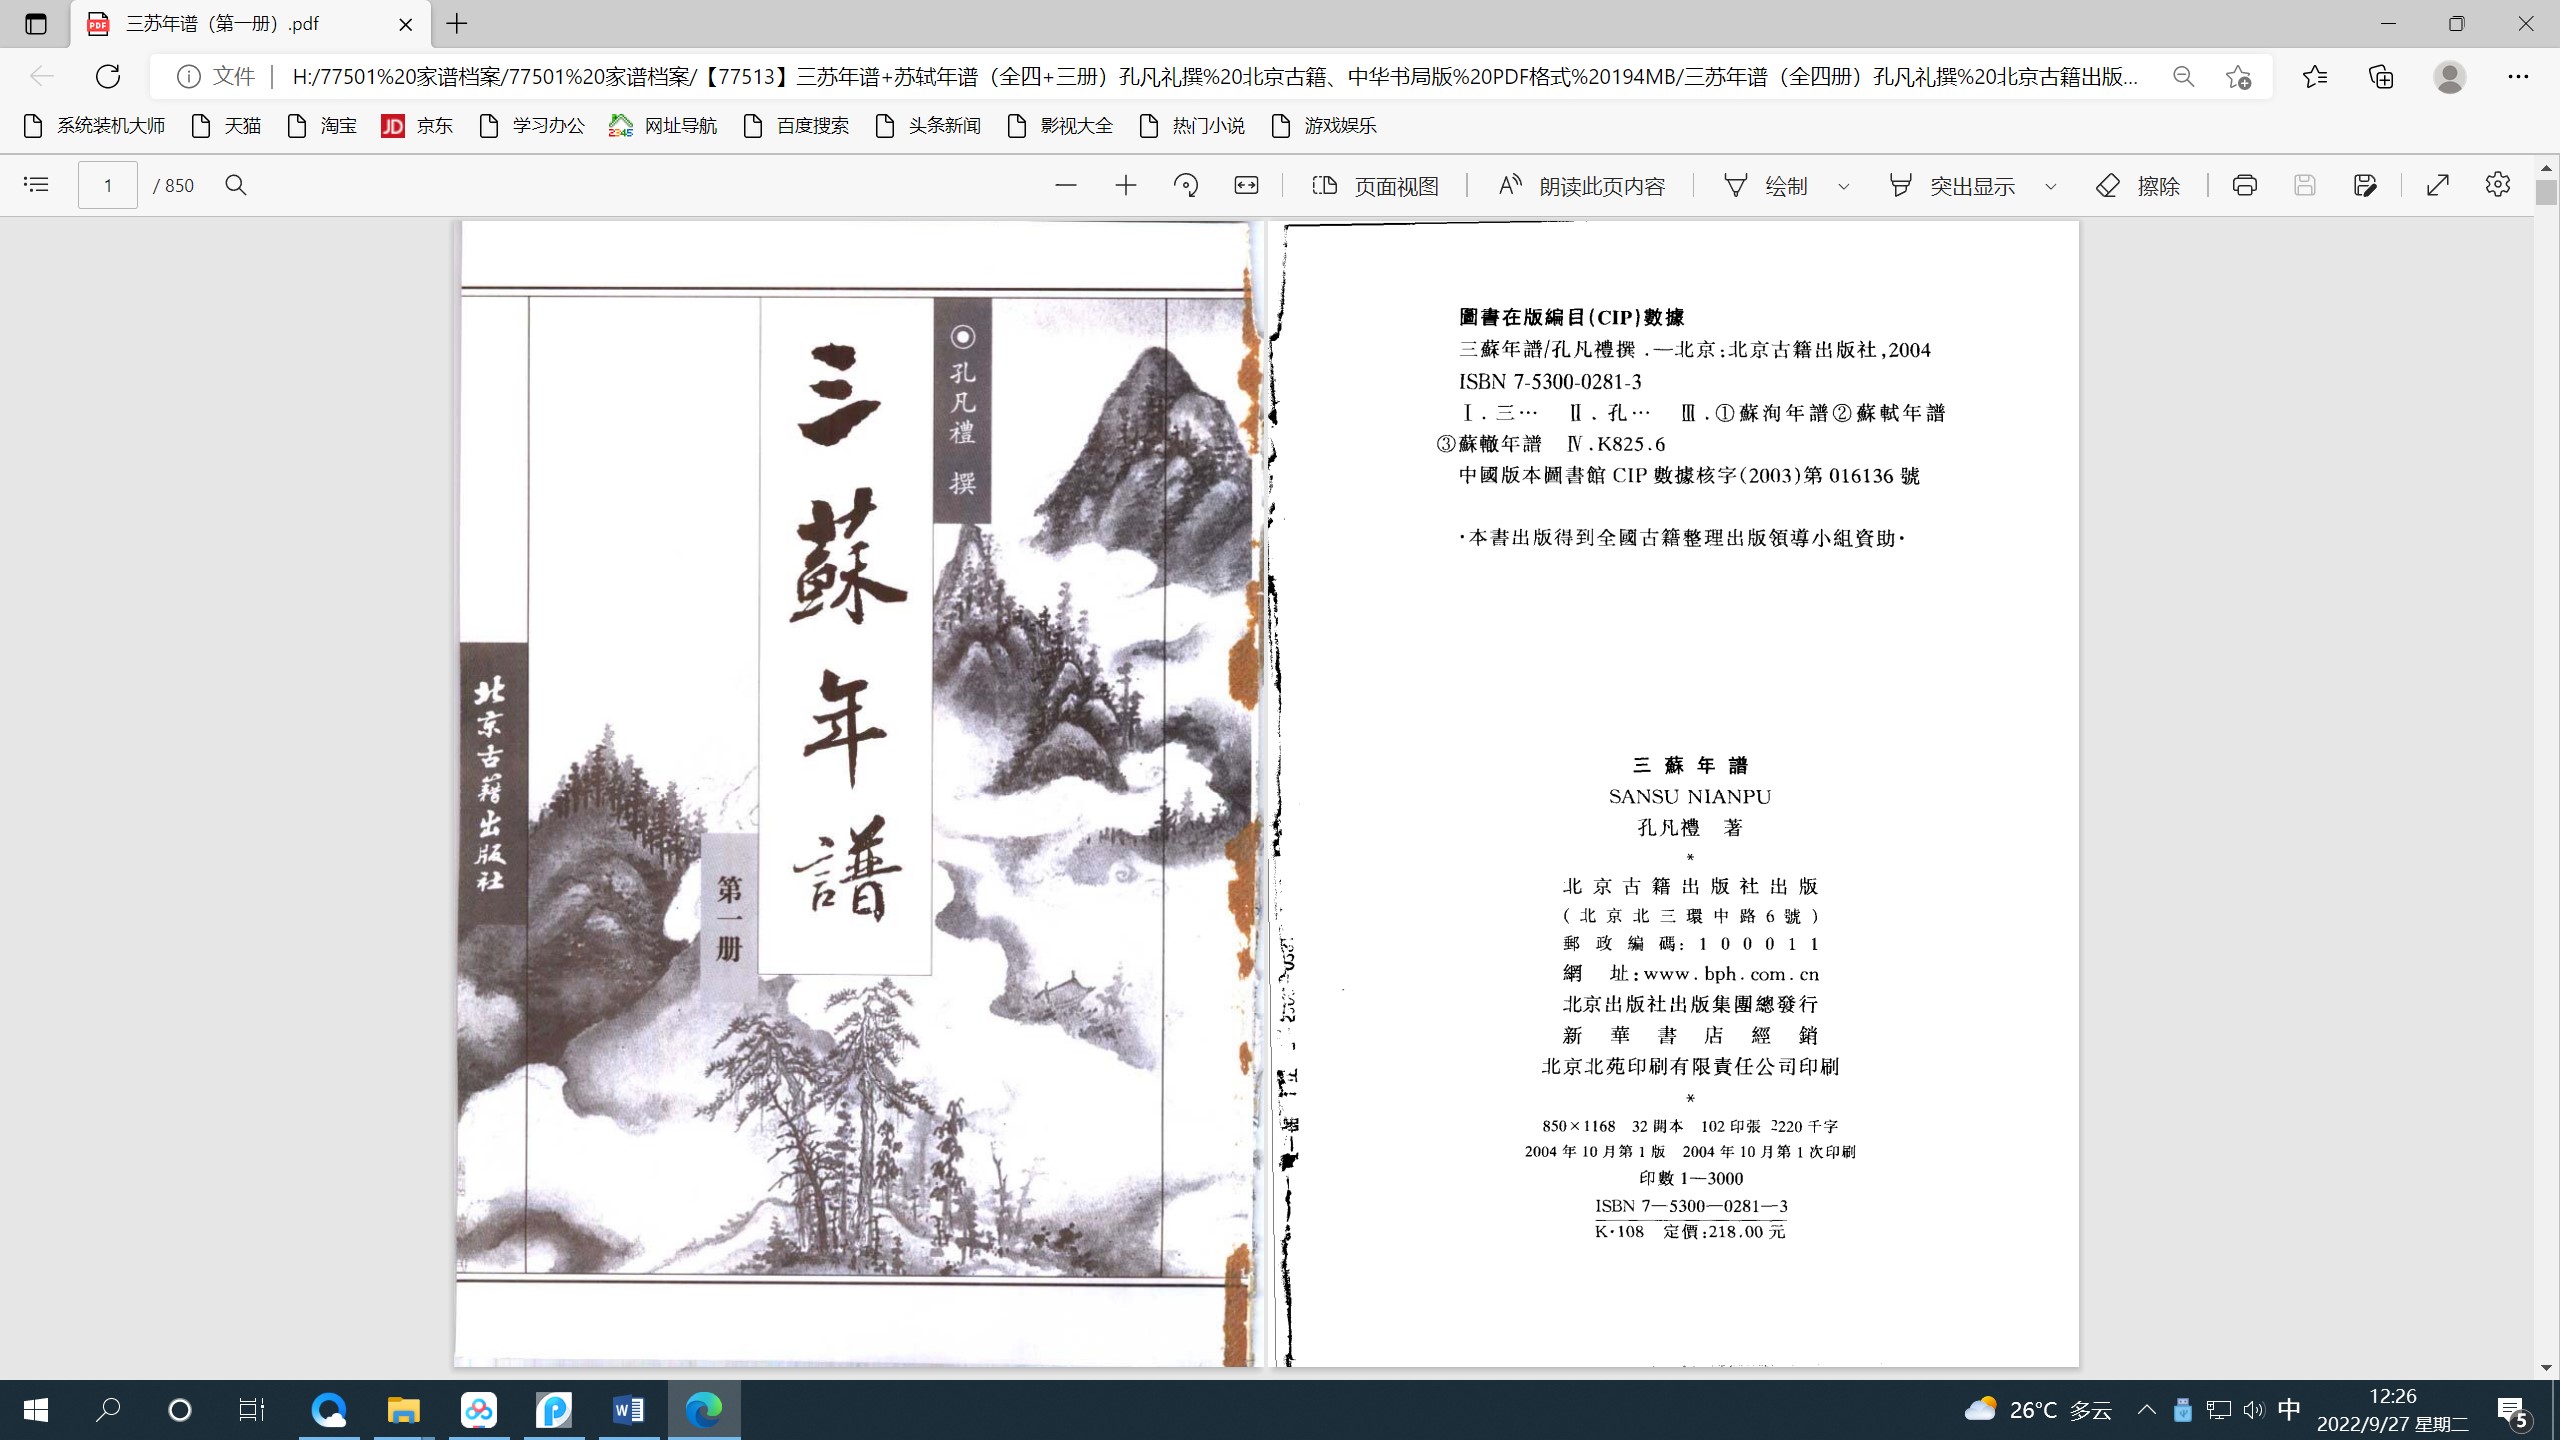Image resolution: width=2560 pixels, height=1440 pixels.
Task: Expand the 突出显示 highlight color dropdown
Action: point(2051,186)
